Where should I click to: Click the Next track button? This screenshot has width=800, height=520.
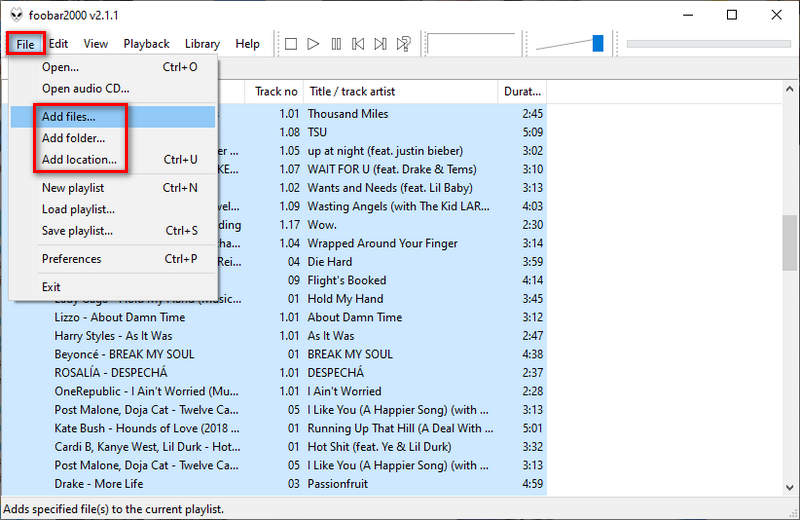[x=380, y=44]
